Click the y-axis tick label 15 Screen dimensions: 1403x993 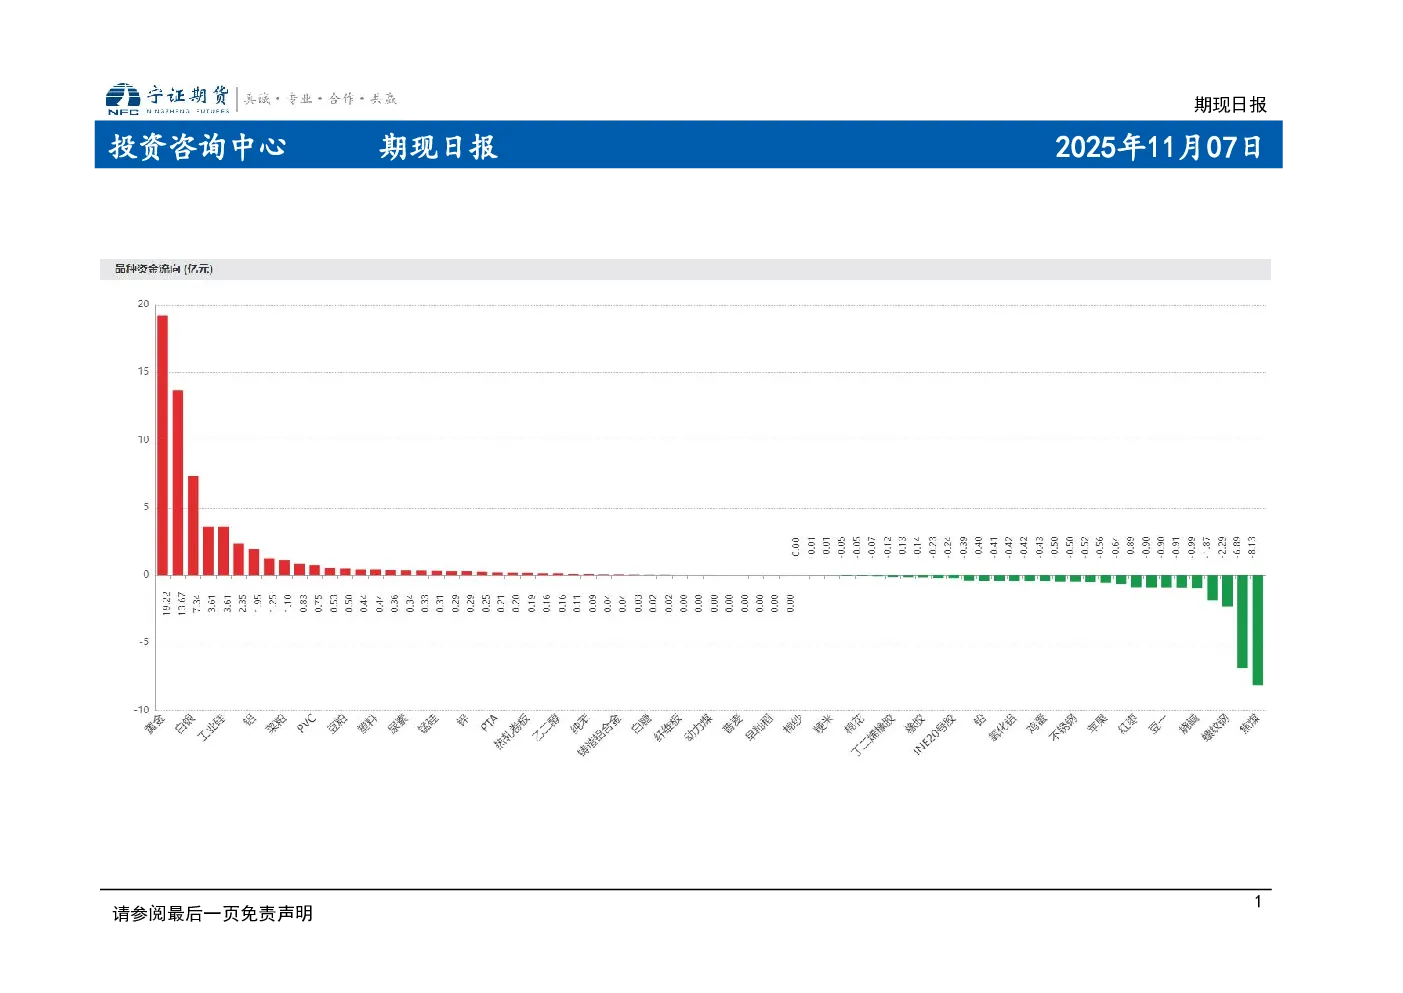[x=143, y=371]
